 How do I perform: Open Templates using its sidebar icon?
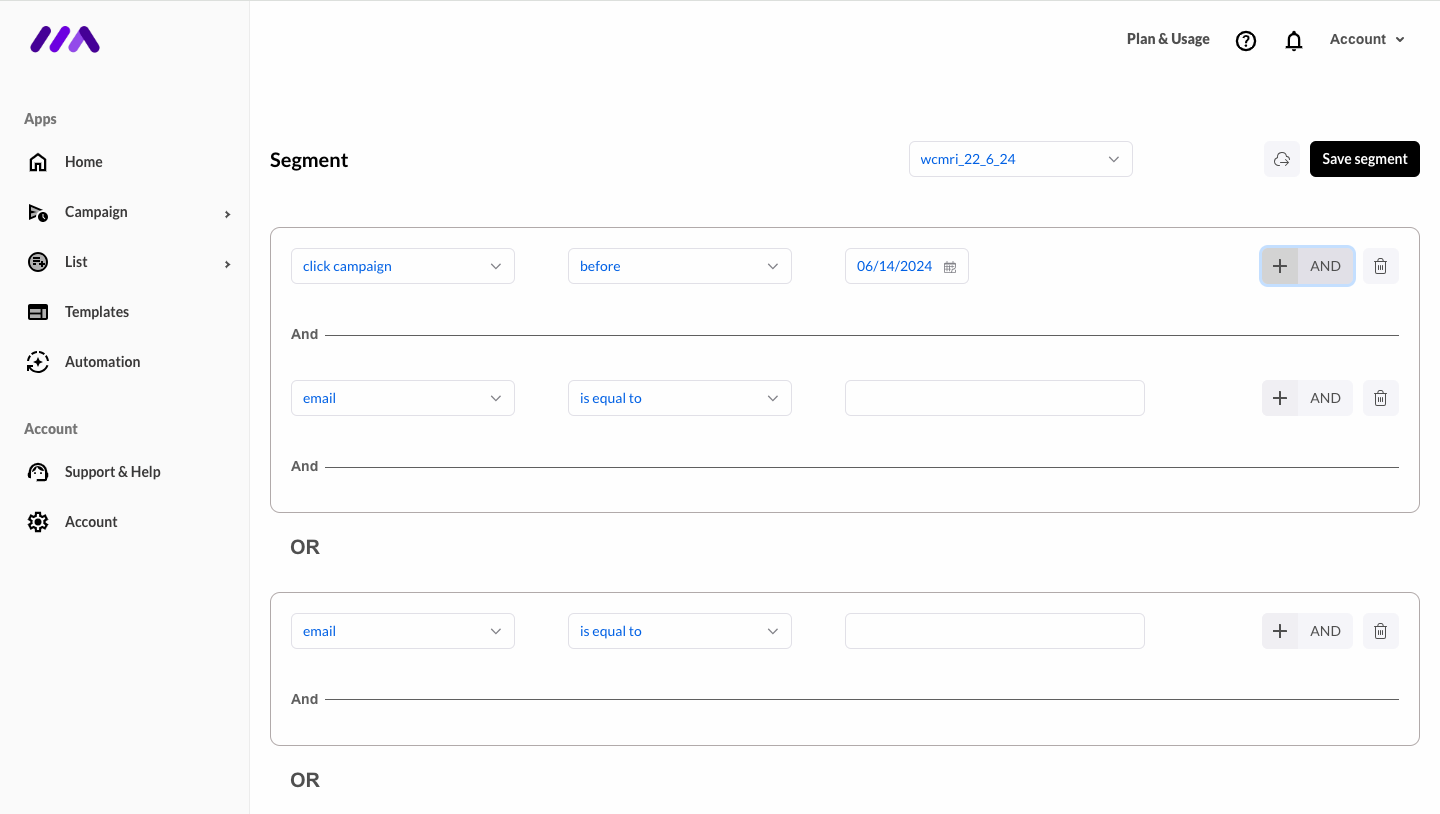(37, 311)
